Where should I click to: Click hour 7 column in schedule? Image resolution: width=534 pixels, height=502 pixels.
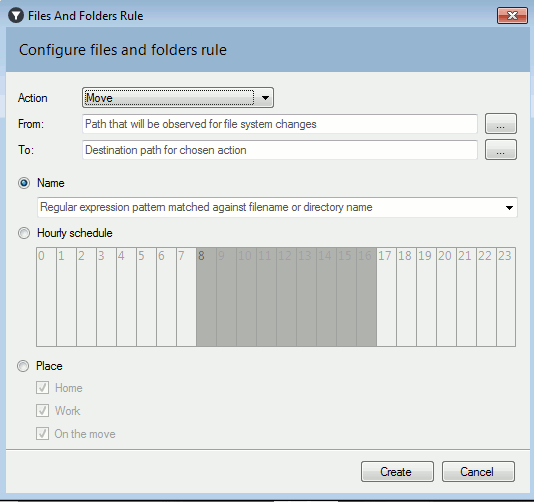tap(186, 297)
